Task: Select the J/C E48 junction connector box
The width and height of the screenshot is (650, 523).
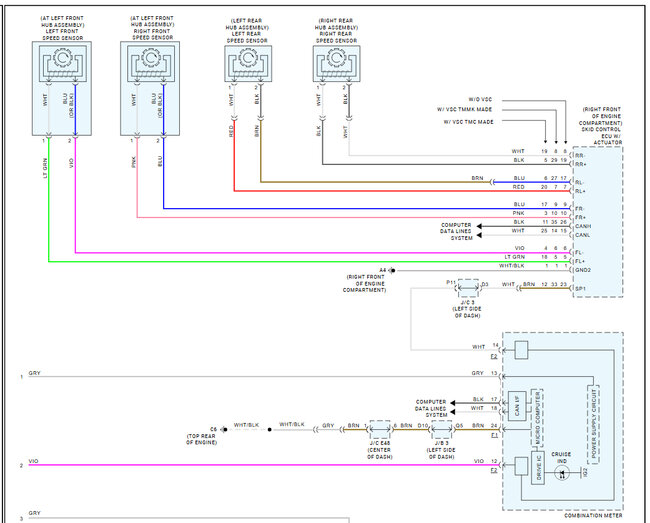Action: [x=380, y=430]
